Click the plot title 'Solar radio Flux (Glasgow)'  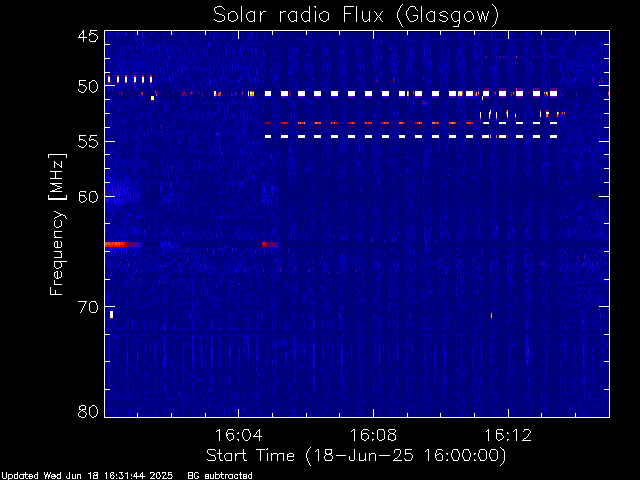click(356, 16)
